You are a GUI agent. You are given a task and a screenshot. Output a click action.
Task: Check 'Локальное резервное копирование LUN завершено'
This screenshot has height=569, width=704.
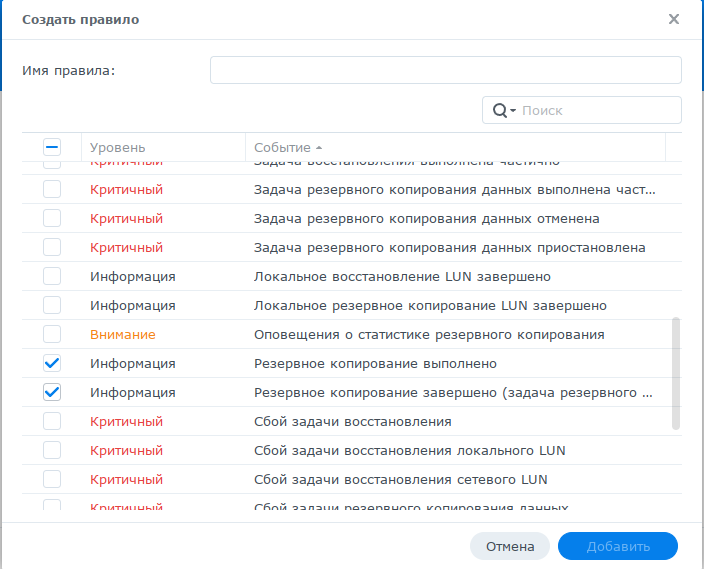pos(52,305)
